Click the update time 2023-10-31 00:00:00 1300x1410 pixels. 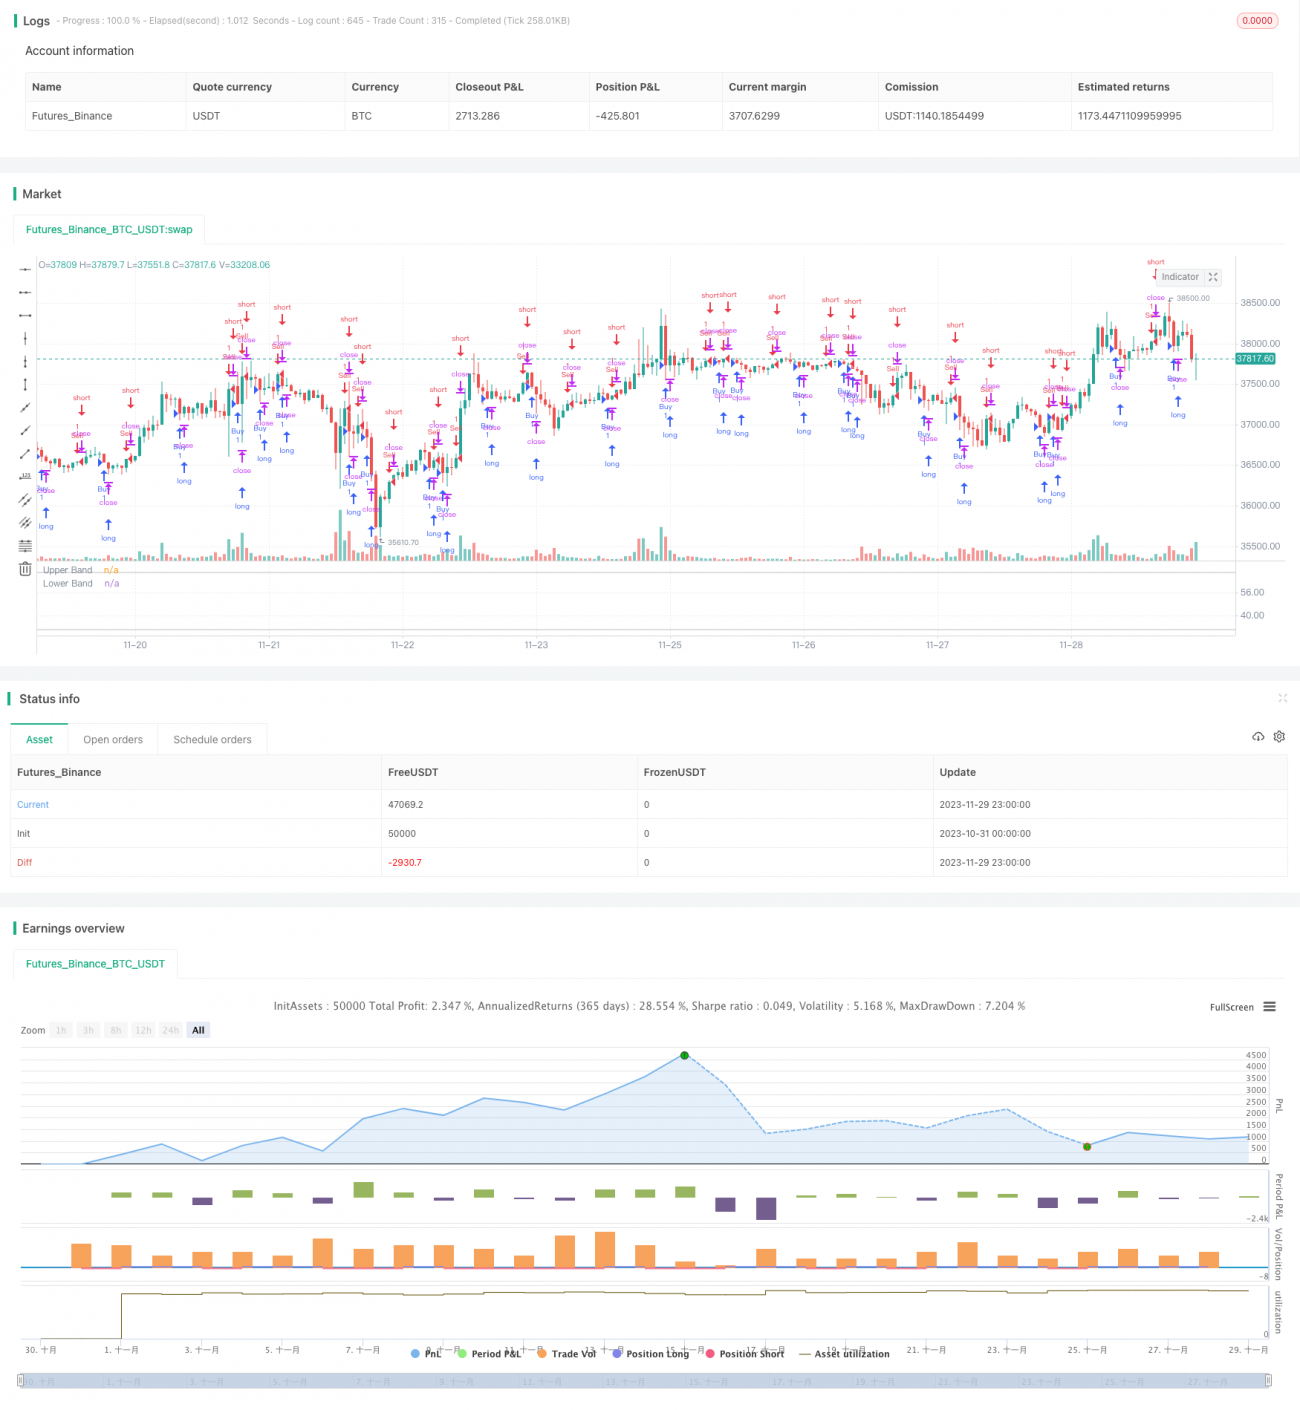[x=985, y=833]
